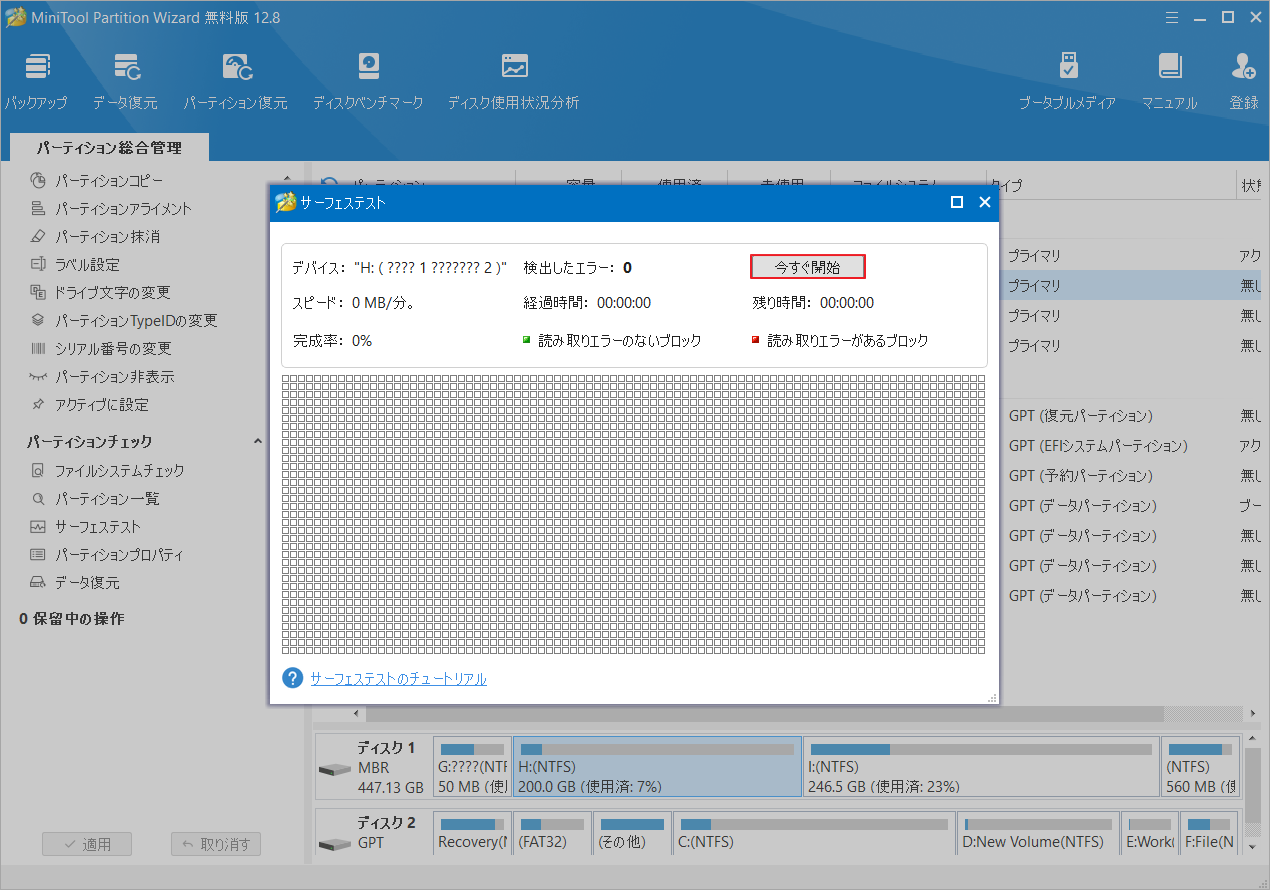Start ディスク使用状況分析 (Space Analyzer)
The height and width of the screenshot is (890, 1270).
513,80
